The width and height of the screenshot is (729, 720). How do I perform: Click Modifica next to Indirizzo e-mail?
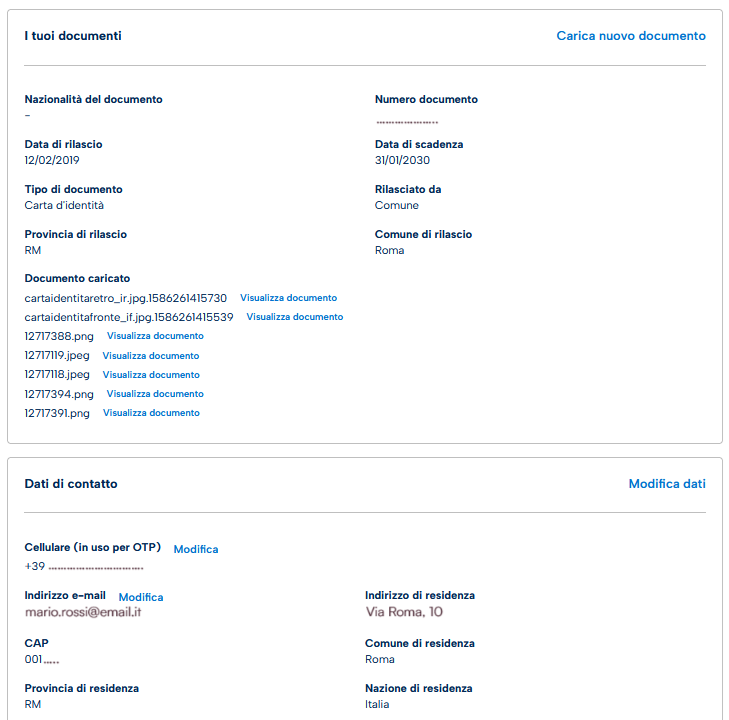[x=141, y=597]
